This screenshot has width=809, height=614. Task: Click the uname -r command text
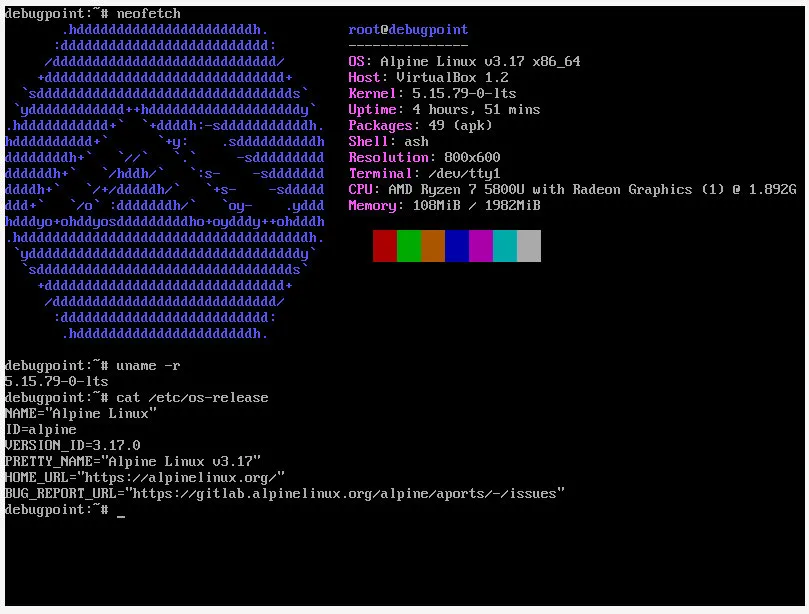(149, 365)
